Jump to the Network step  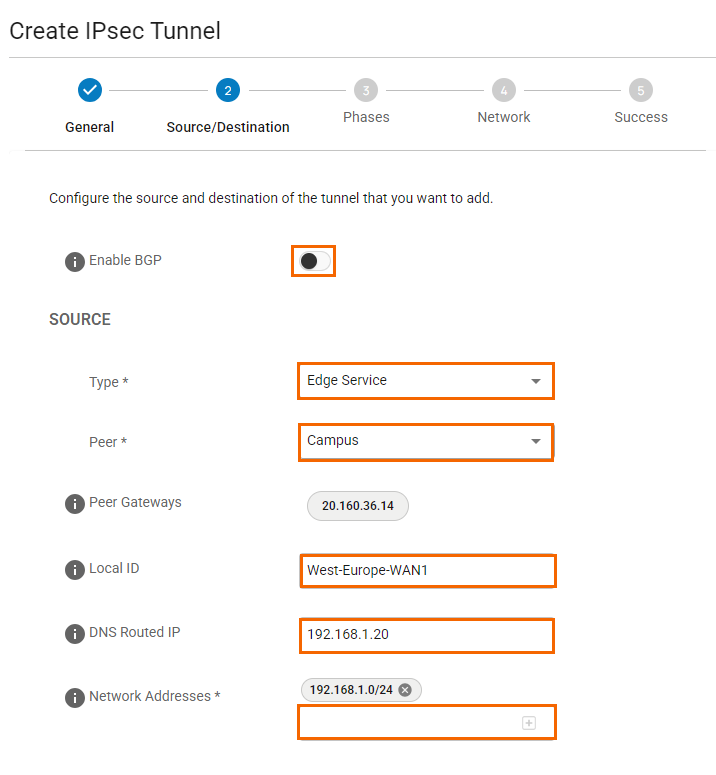click(x=504, y=90)
